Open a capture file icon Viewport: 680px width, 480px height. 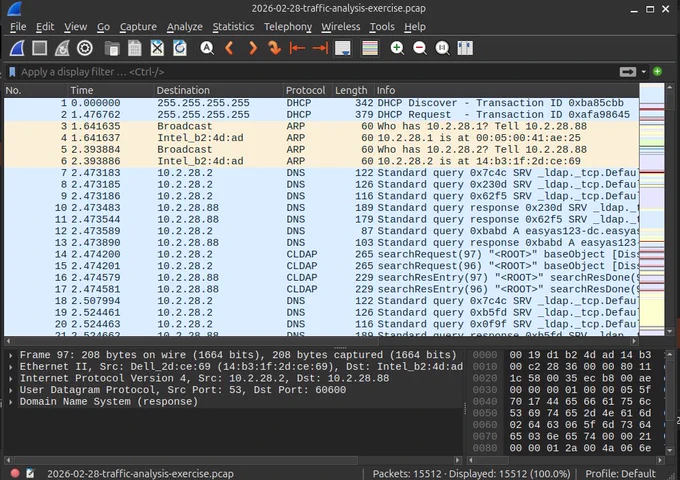[x=112, y=48]
